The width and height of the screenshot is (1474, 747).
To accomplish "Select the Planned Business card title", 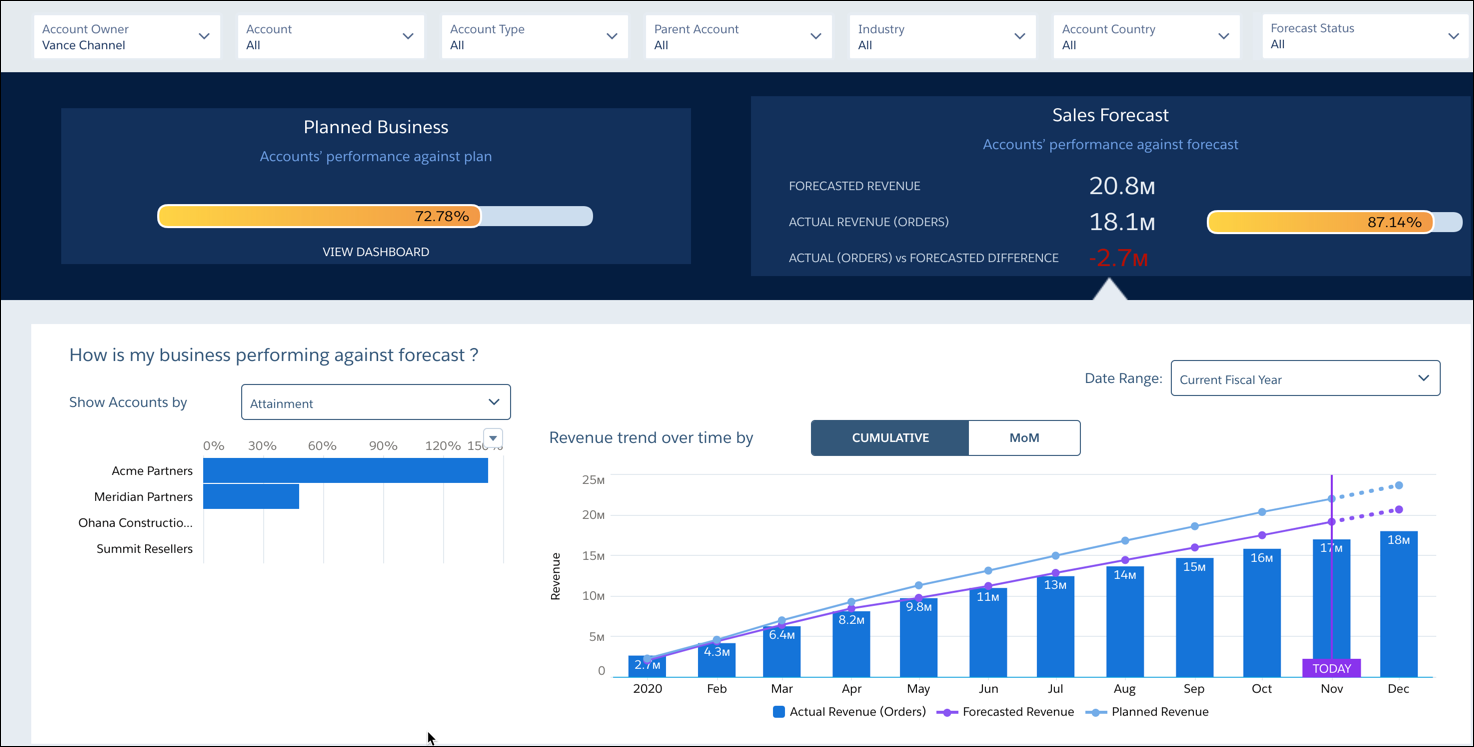I will pyautogui.click(x=376, y=127).
